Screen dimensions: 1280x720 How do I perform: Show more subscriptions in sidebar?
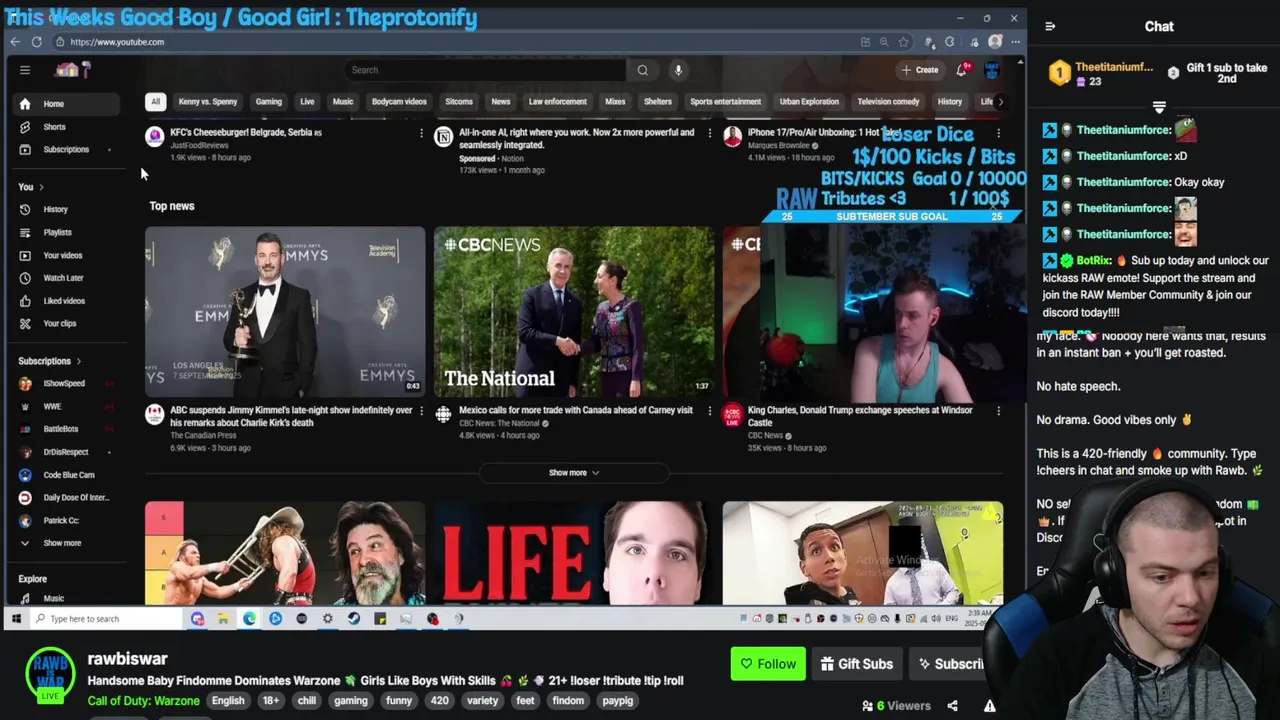[x=62, y=543]
